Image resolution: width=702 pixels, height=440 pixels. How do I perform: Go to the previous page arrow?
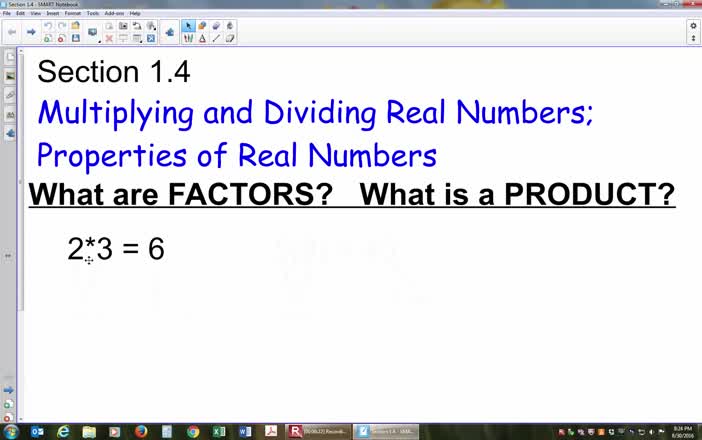point(12,32)
